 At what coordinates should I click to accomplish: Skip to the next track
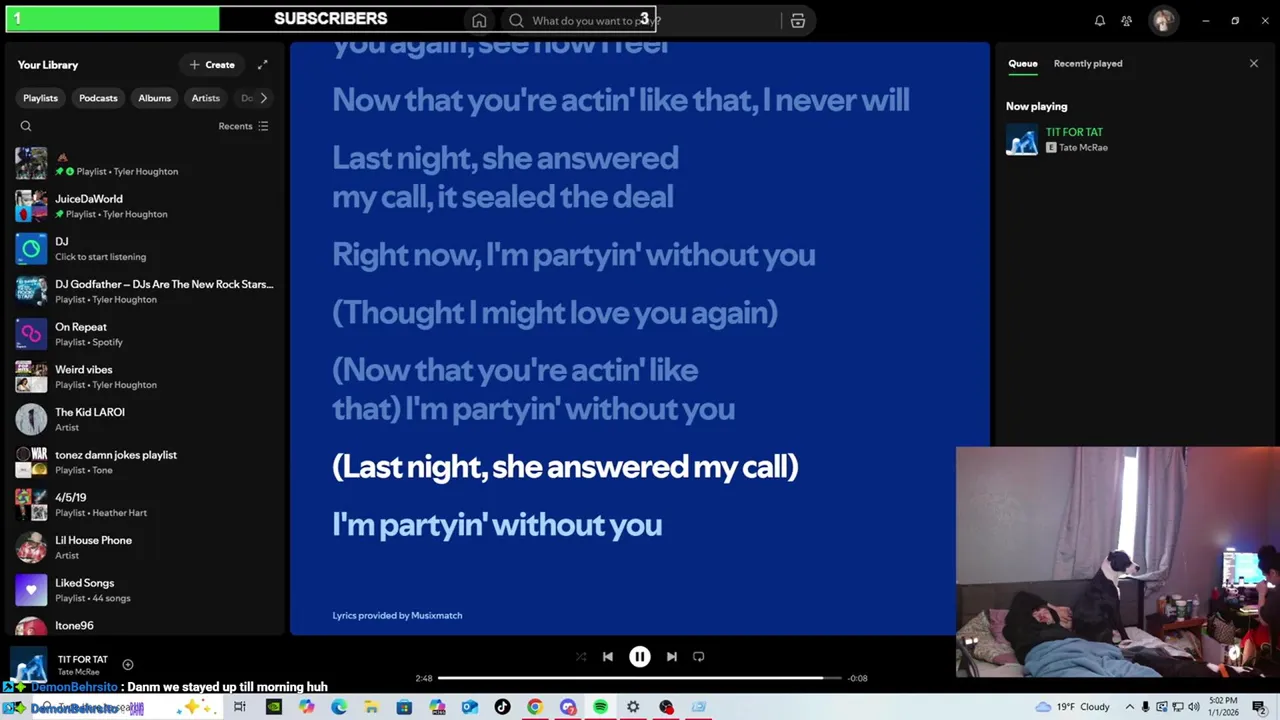[672, 657]
